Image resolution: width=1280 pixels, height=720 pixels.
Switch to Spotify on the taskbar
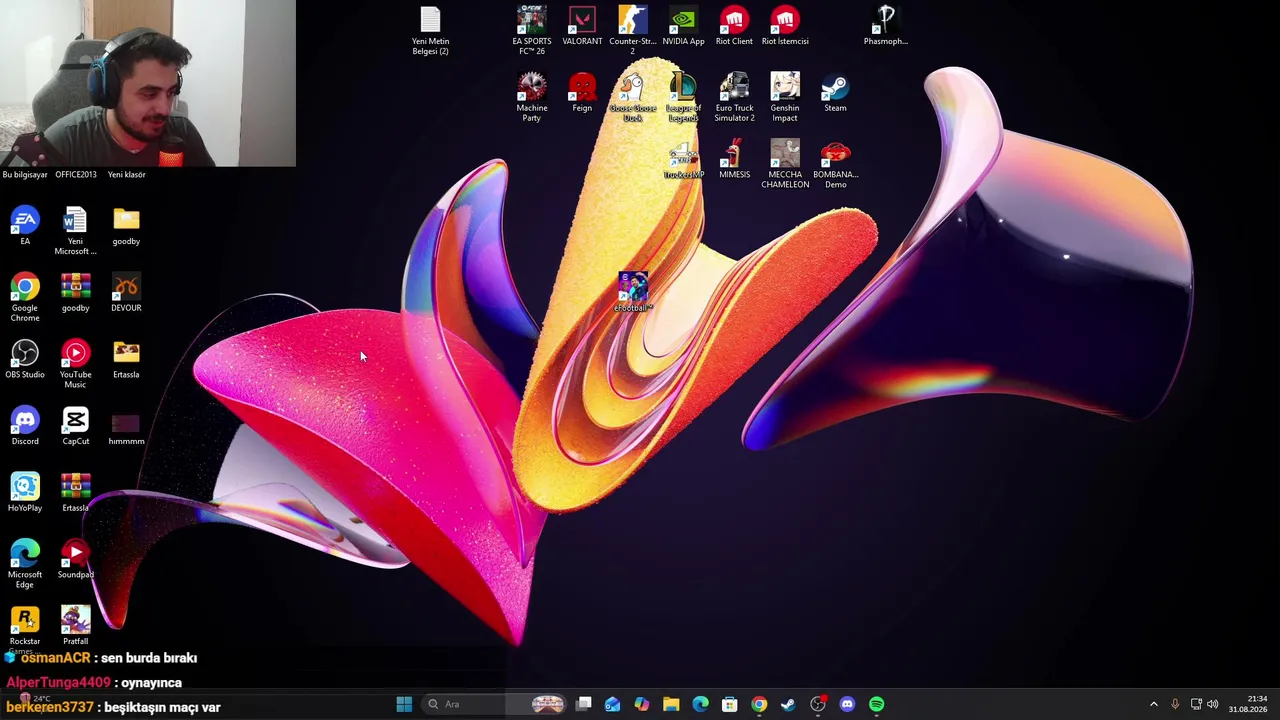[877, 704]
